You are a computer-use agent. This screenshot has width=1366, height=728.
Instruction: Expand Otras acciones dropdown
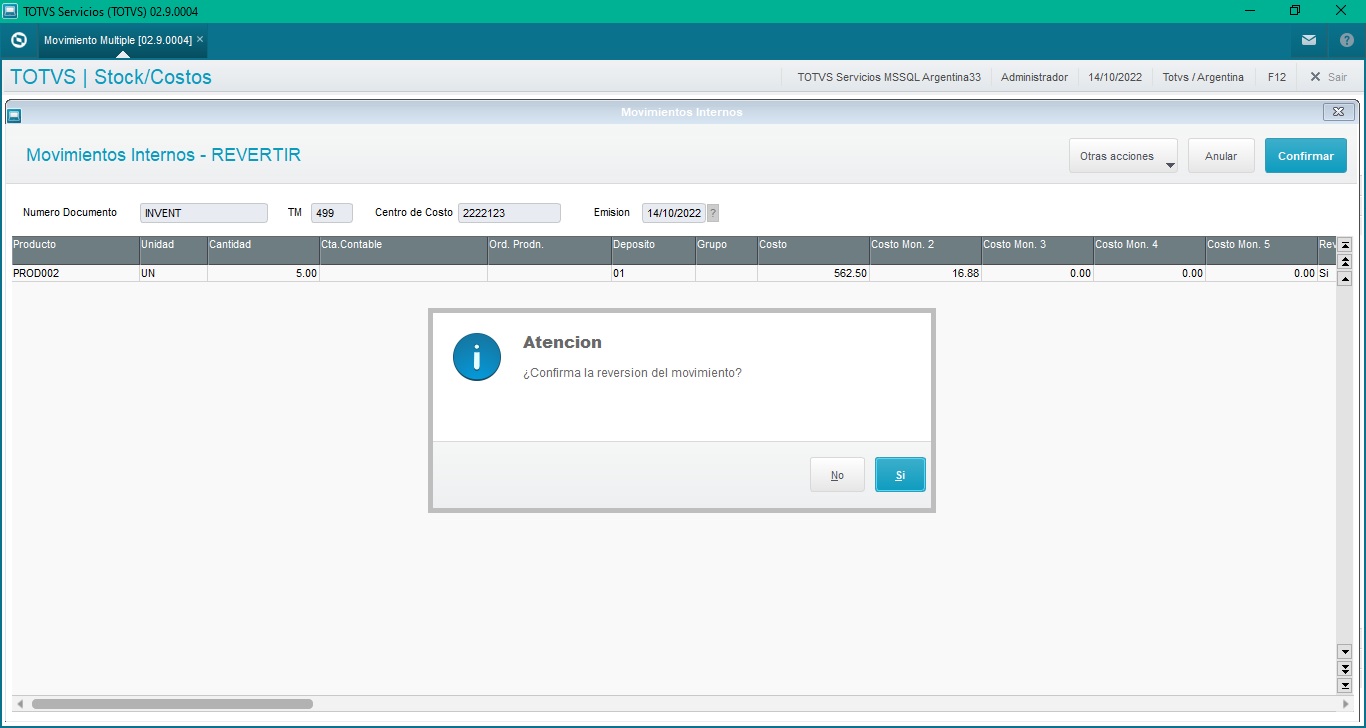(1123, 156)
